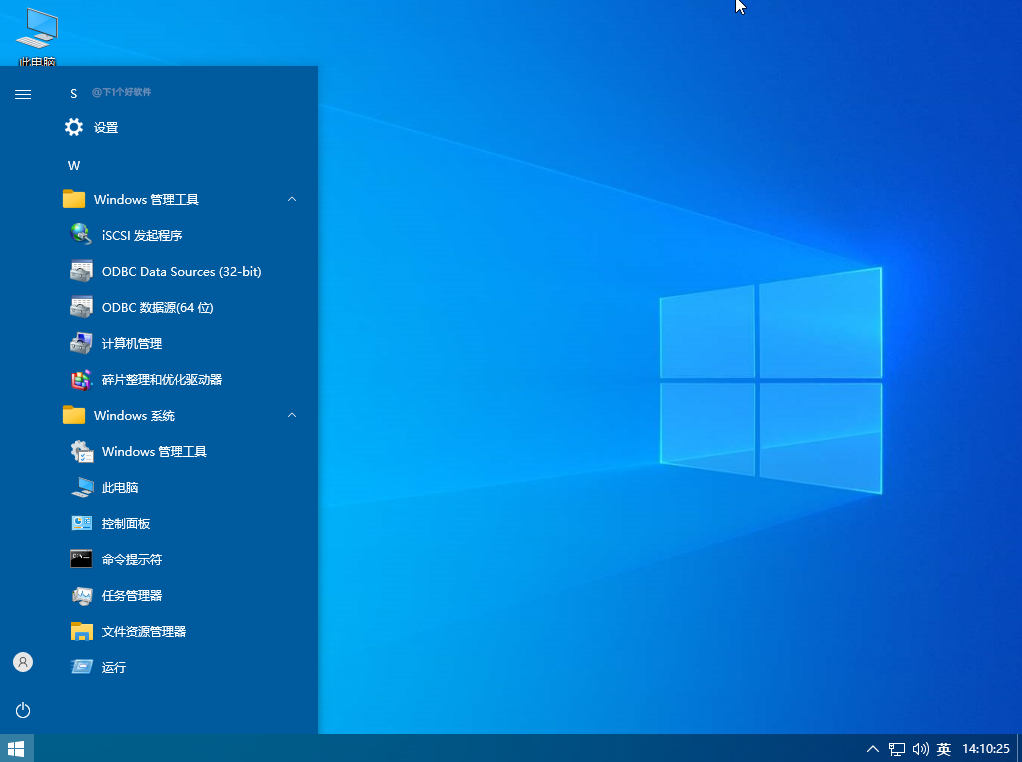This screenshot has width=1022, height=762.
Task: Open File Explorer (文件资源管理器)
Action: (143, 631)
